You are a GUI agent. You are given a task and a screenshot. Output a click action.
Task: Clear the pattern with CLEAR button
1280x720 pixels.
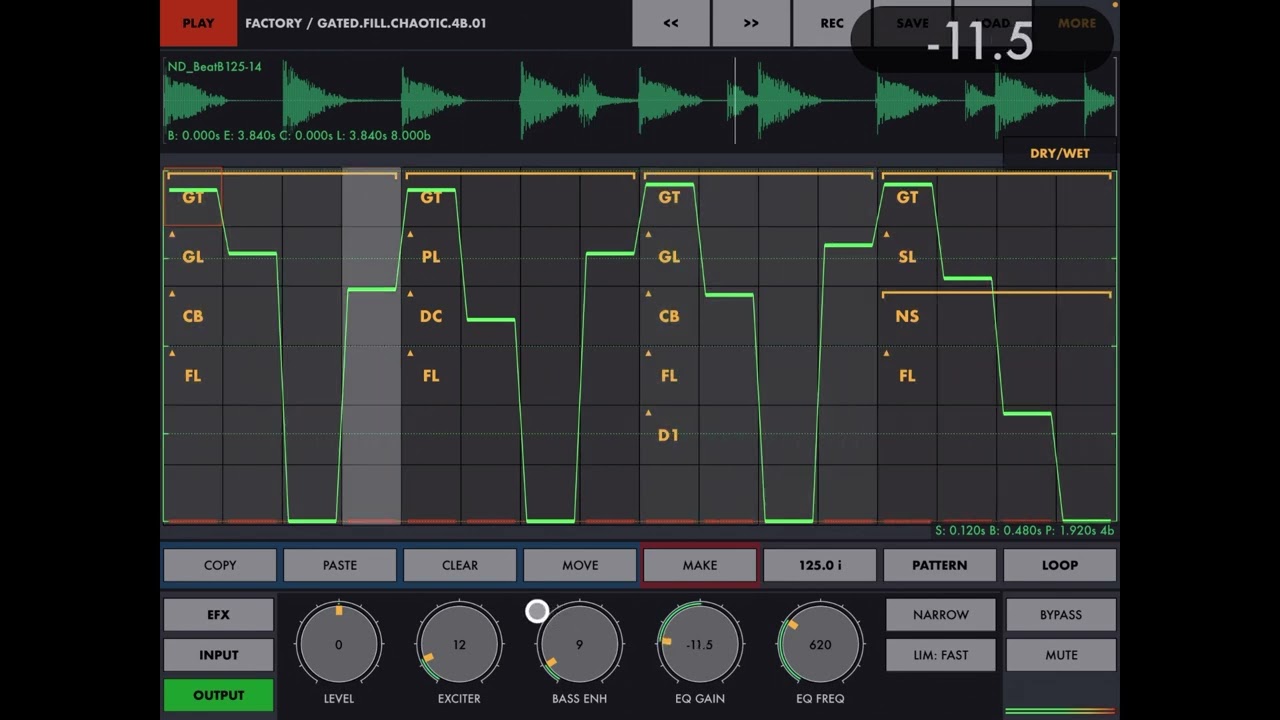(460, 565)
